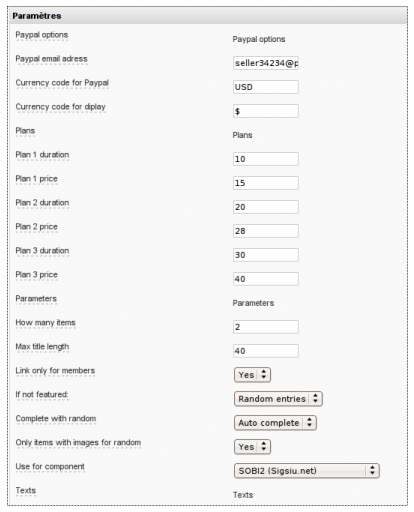
Task: Click the Paypal email adress label
Action: click(x=52, y=59)
